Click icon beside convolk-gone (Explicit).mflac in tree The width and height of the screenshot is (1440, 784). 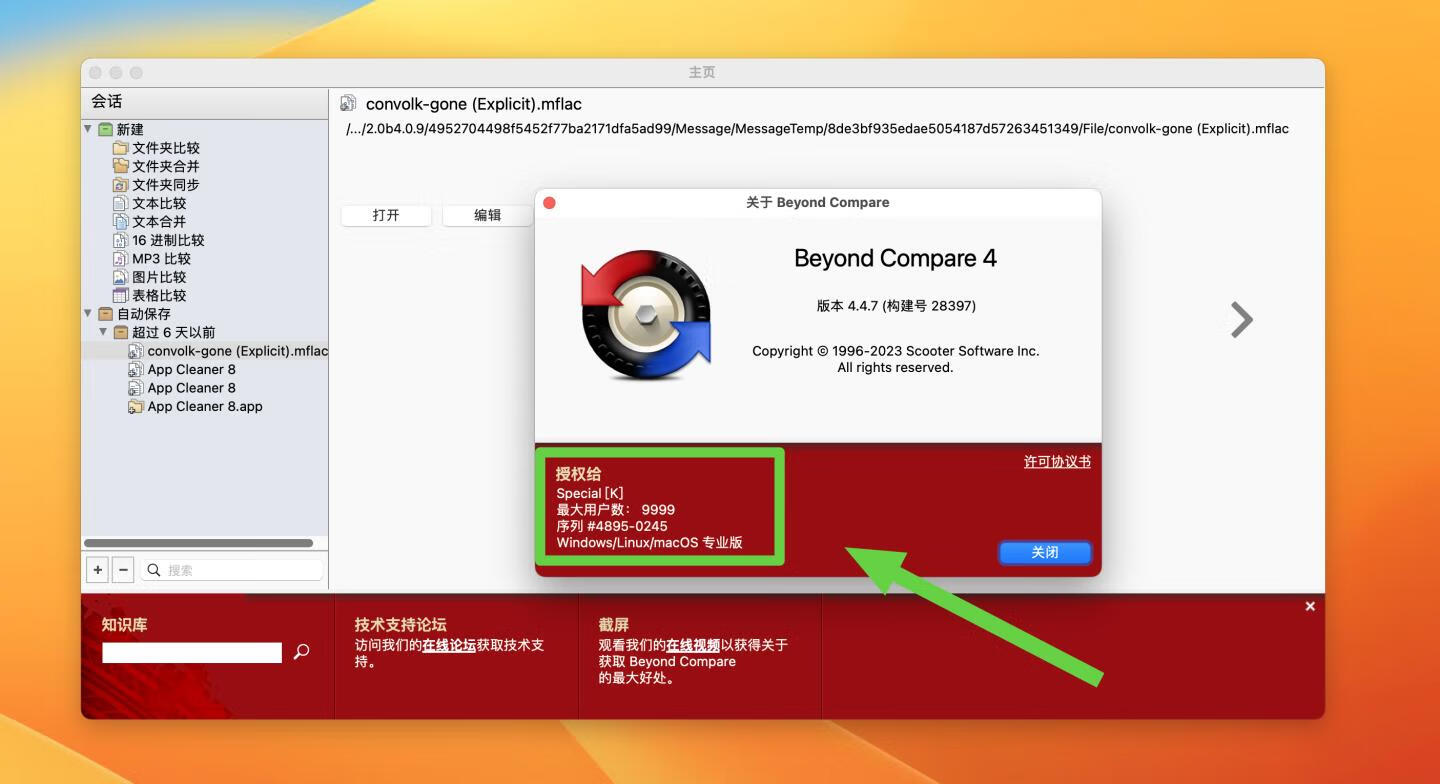click(x=136, y=351)
